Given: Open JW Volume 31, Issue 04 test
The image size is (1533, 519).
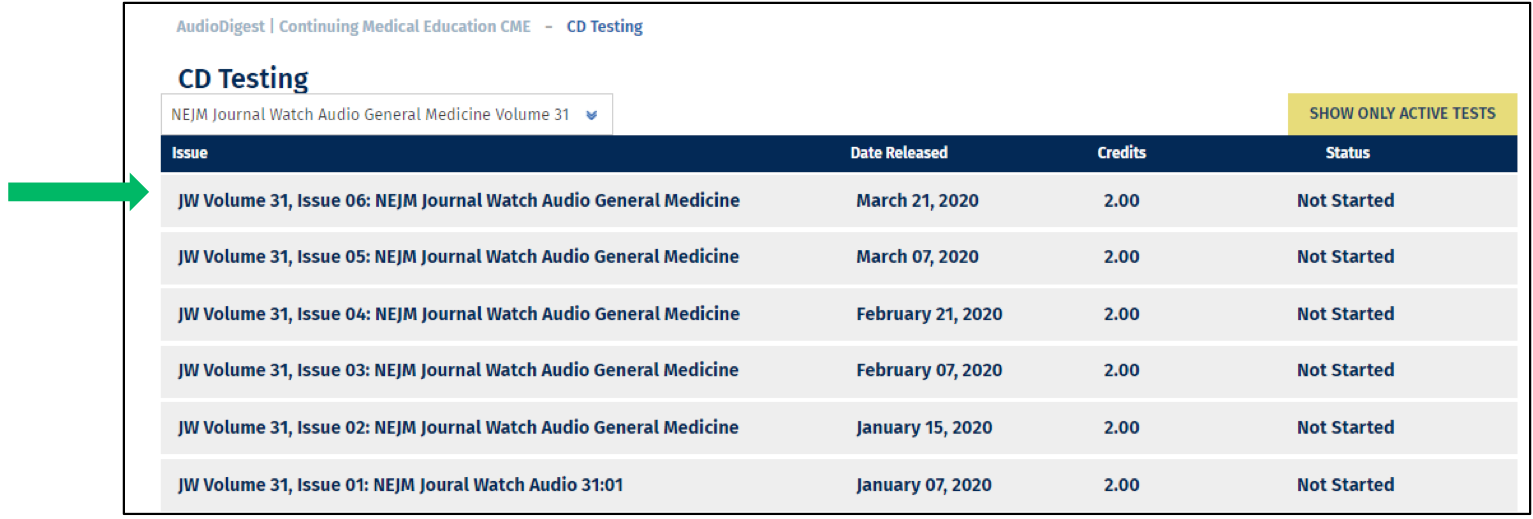Looking at the screenshot, I should coord(459,313).
